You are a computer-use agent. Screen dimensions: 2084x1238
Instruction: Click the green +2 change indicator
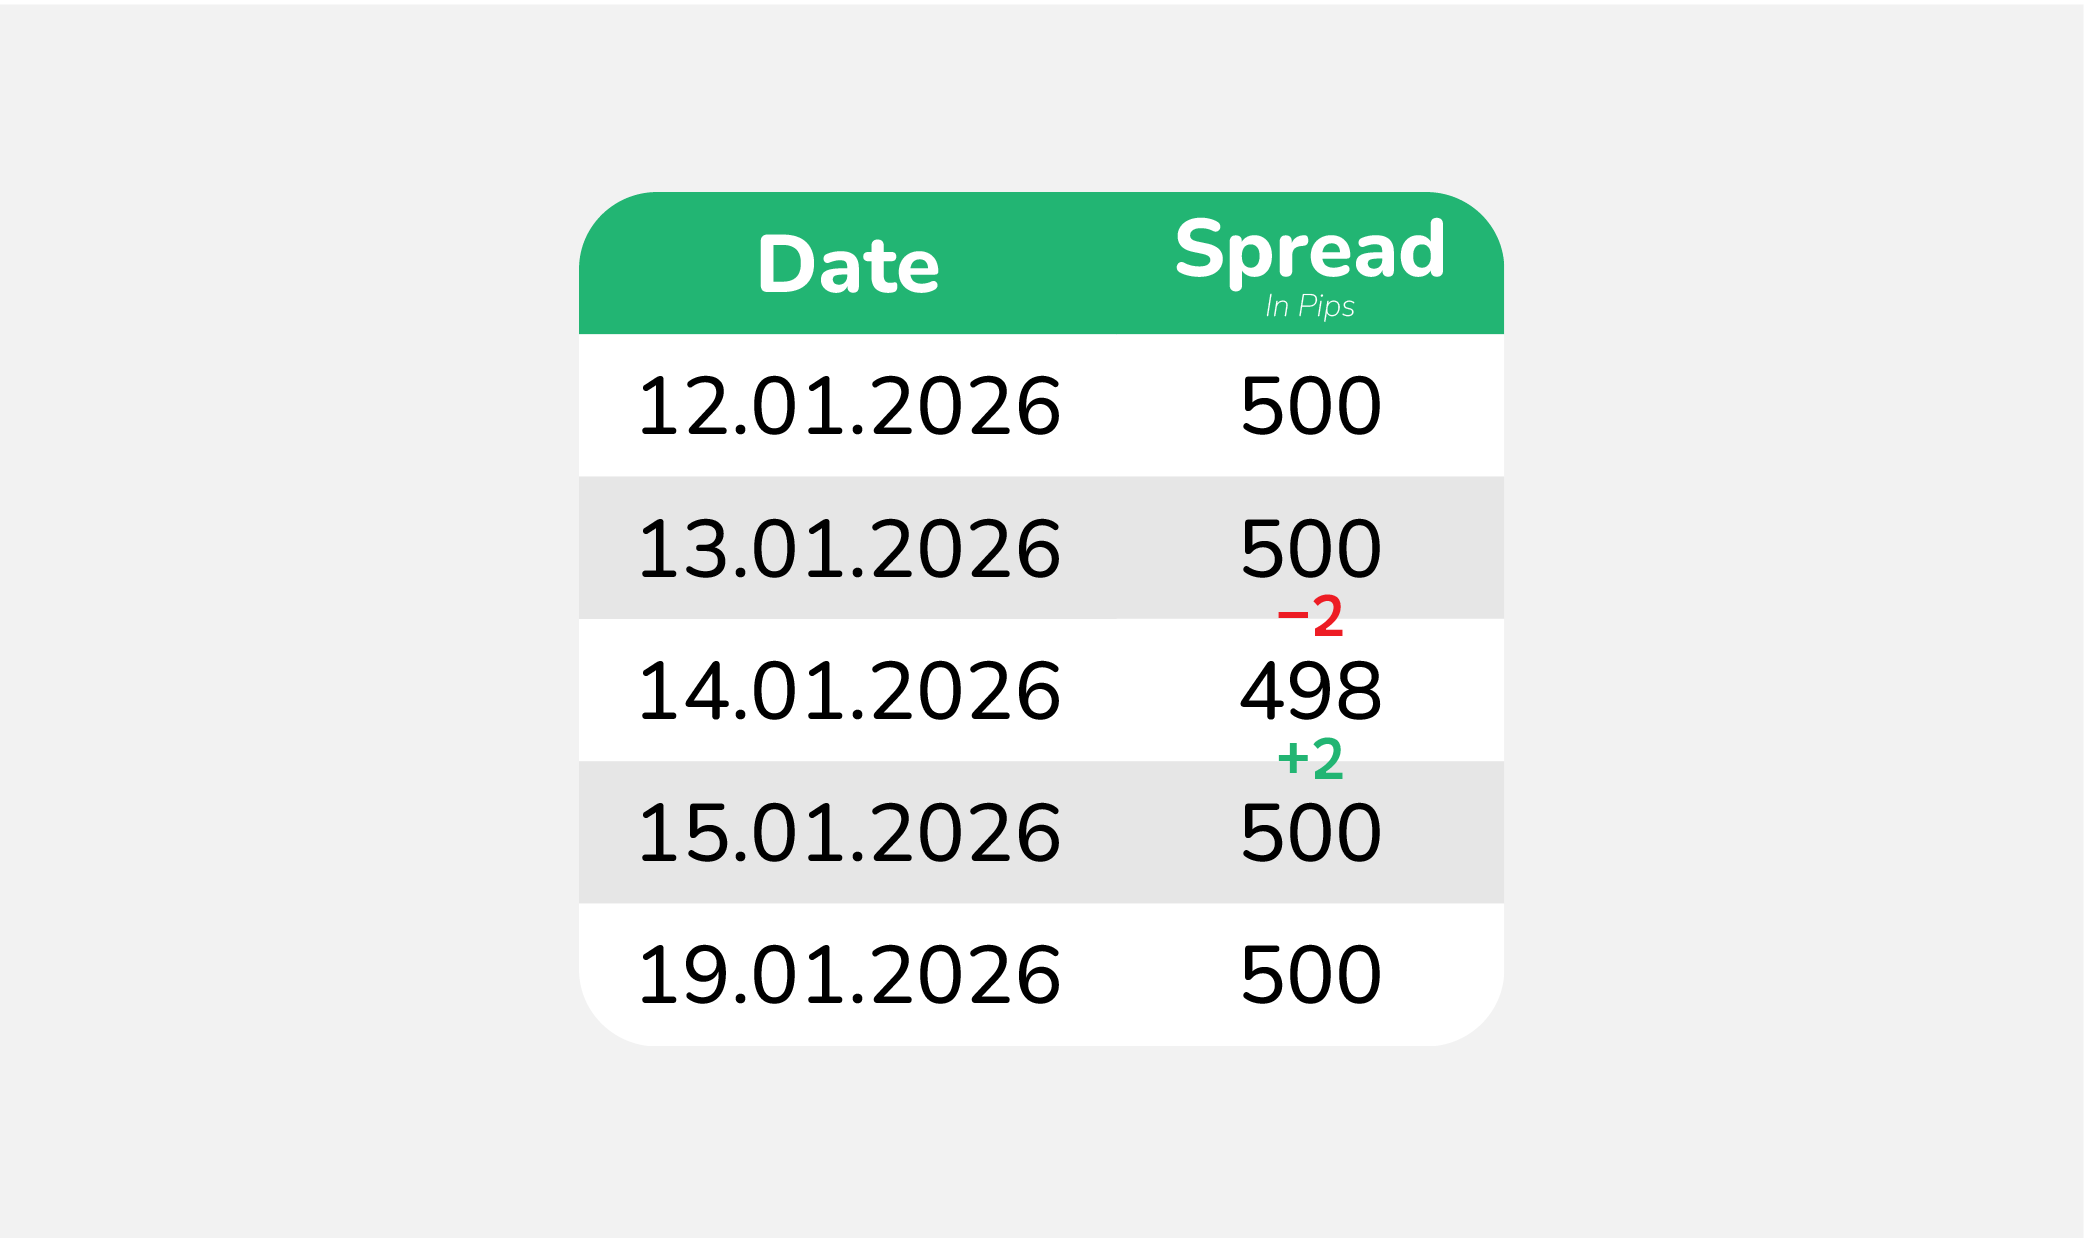tap(1310, 759)
